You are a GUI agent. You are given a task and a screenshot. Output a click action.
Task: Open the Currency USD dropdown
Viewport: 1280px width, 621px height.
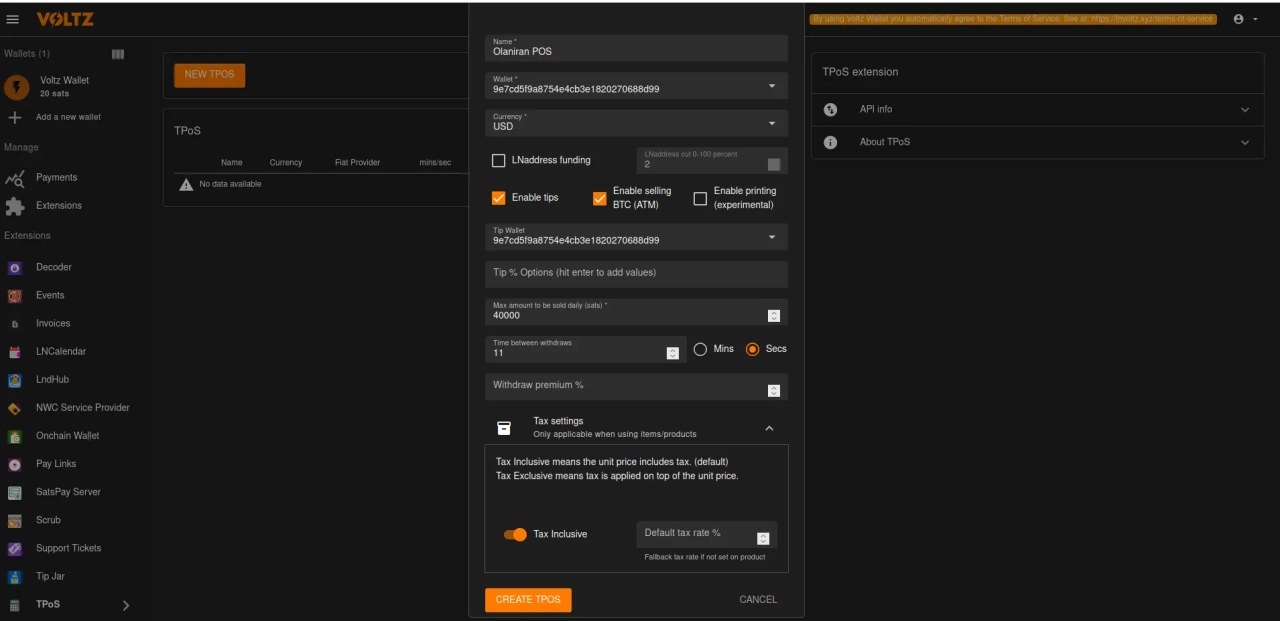point(636,123)
